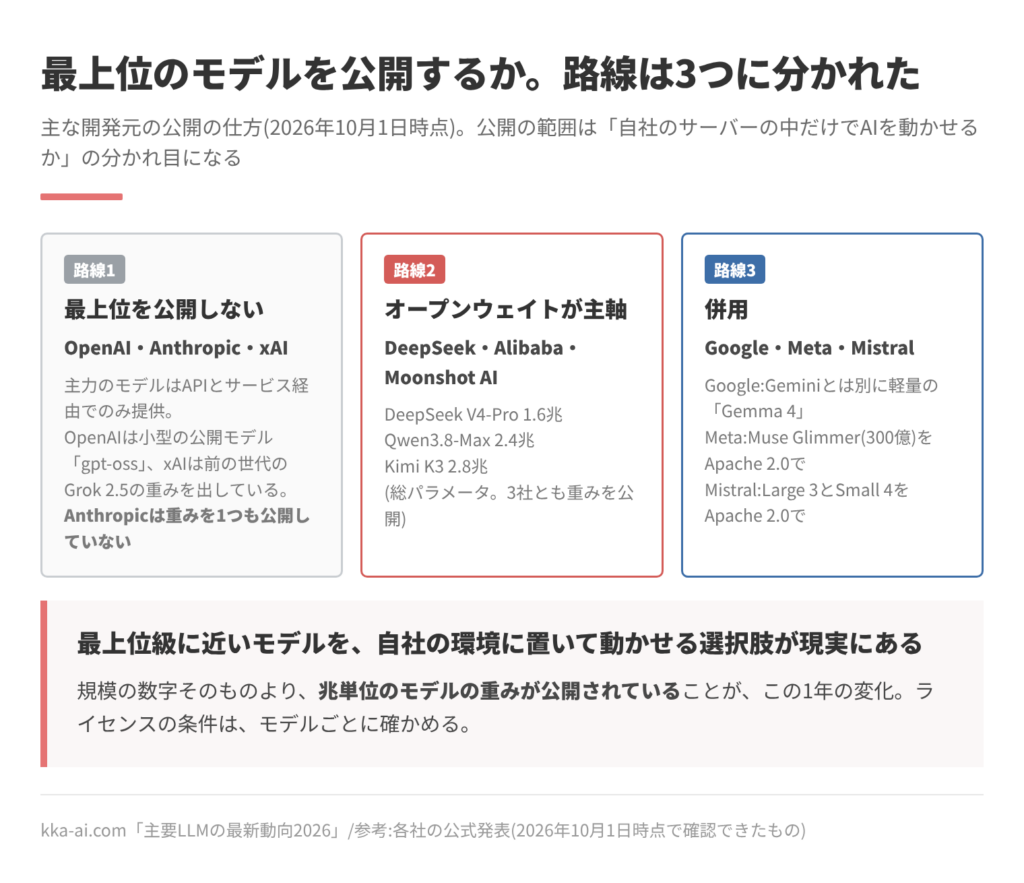Image resolution: width=1024 pixels, height=883 pixels.
Task: Click the text 「Gemma 4」
Action: pos(756,411)
